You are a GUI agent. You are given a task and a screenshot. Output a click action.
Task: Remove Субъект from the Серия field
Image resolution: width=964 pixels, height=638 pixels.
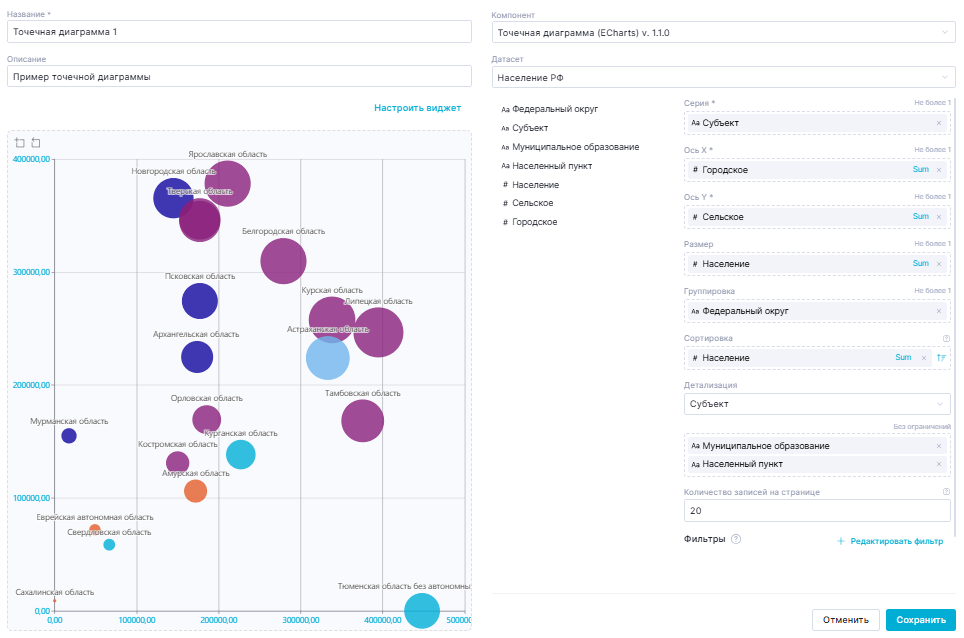click(x=938, y=123)
